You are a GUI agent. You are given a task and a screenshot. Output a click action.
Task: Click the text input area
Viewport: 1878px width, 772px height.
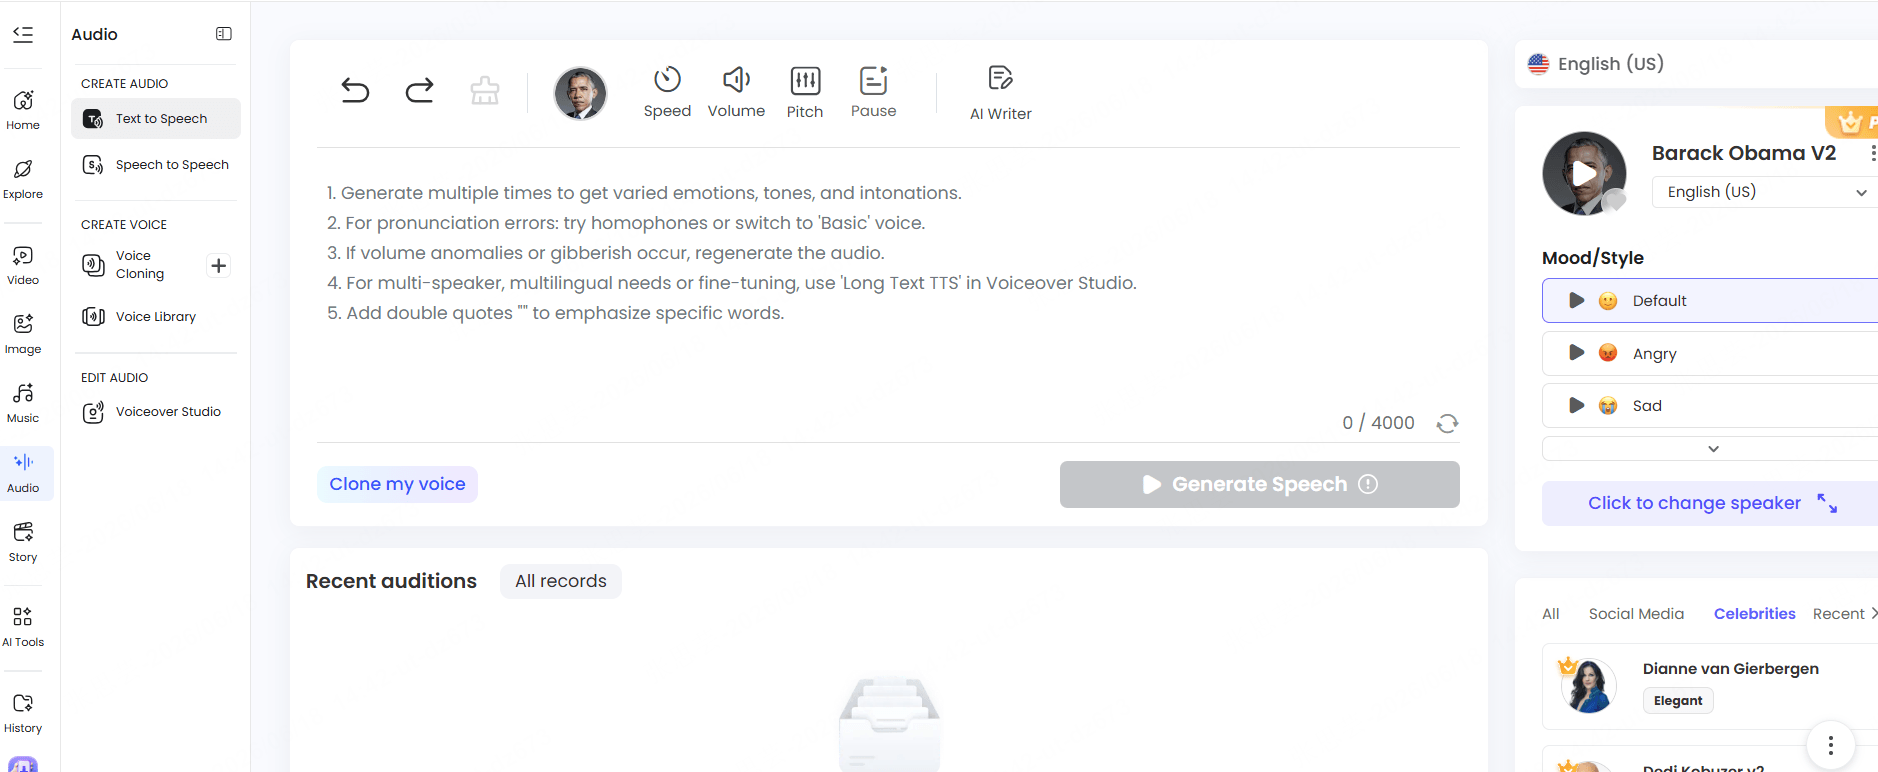click(888, 290)
